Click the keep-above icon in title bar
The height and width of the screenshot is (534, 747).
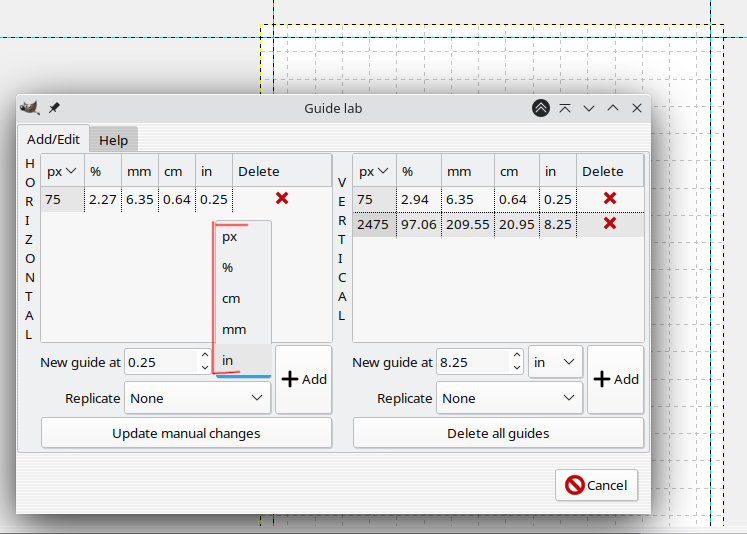click(x=565, y=108)
